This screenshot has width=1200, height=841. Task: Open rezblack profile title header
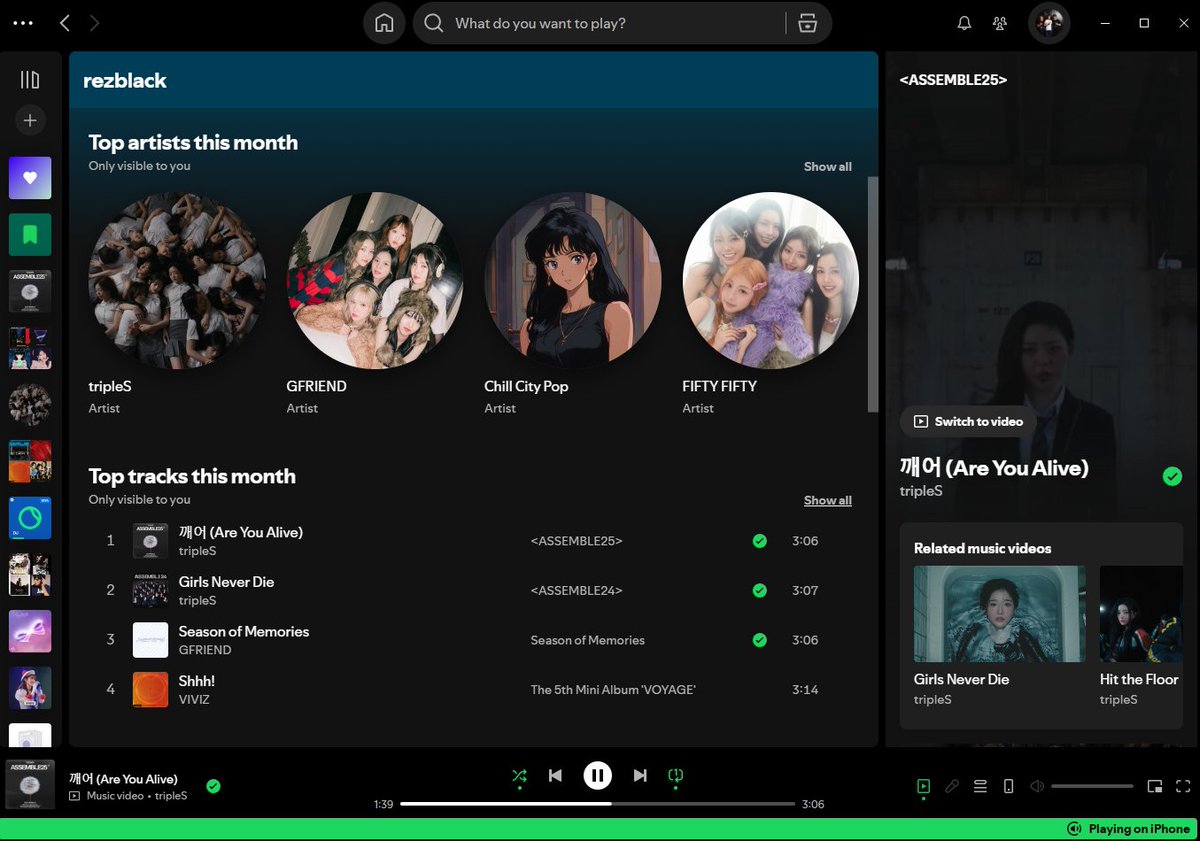[125, 81]
